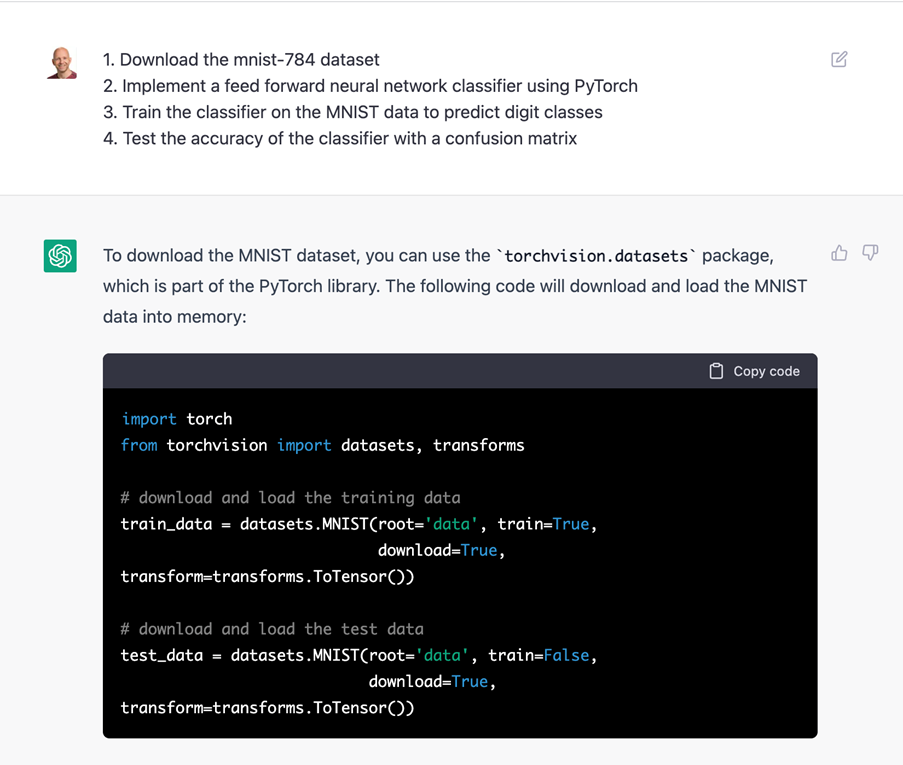Click the train_data assignment line

(358, 524)
